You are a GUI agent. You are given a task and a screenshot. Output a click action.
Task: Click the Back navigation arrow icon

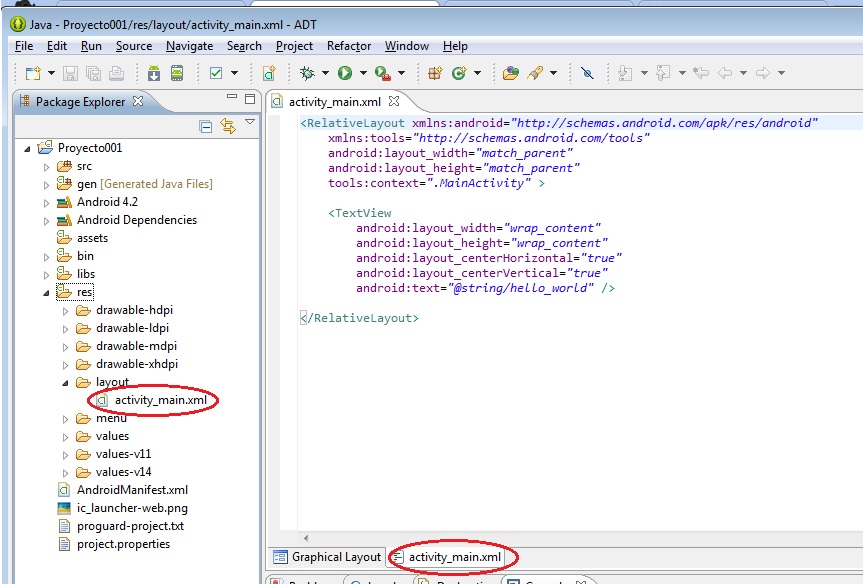[x=725, y=73]
